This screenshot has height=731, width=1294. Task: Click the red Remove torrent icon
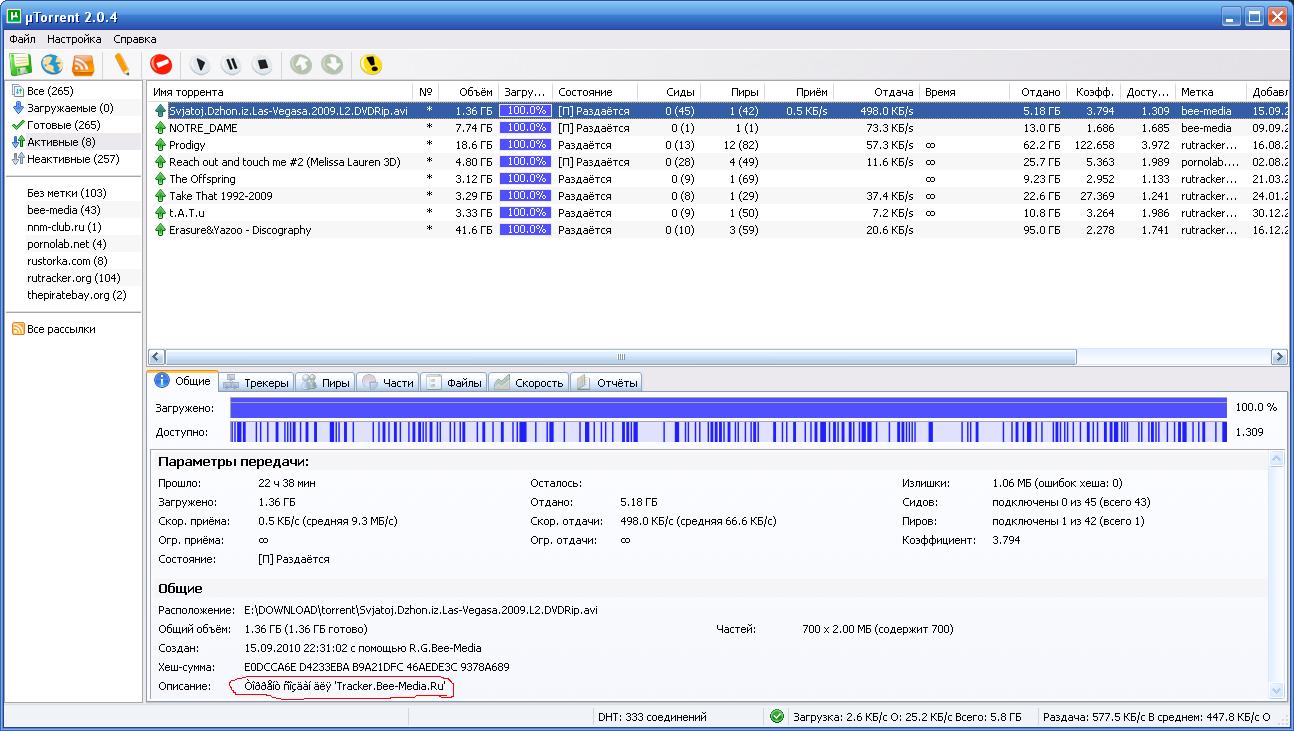pos(161,65)
